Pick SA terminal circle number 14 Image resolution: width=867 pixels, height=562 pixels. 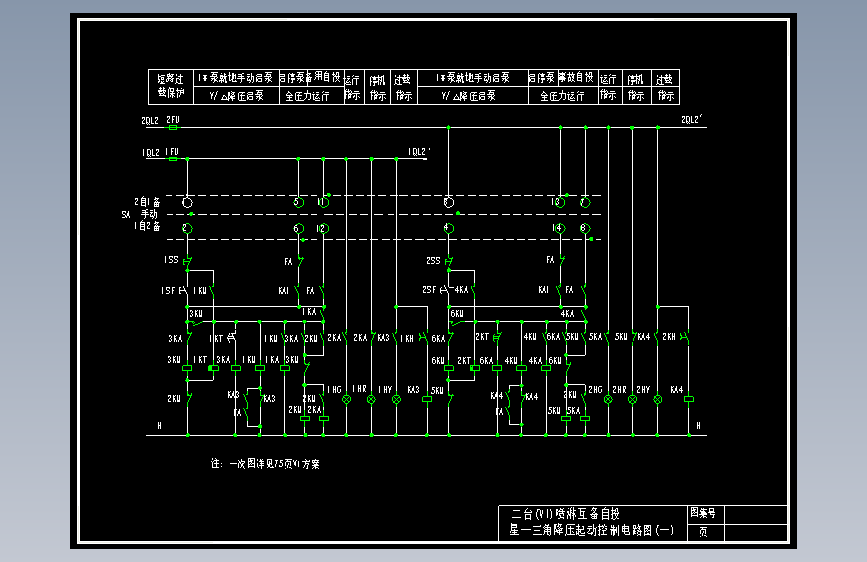pyautogui.click(x=560, y=228)
